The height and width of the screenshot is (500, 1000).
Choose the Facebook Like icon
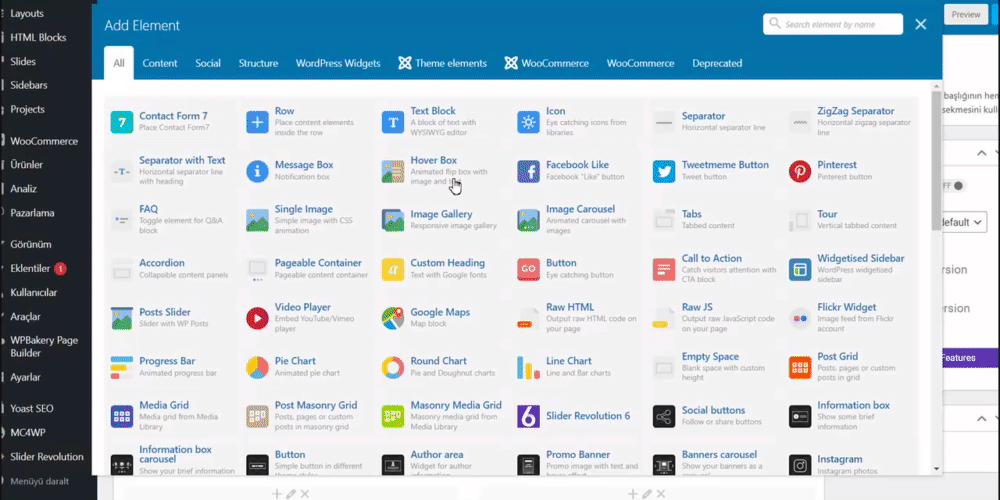tap(529, 171)
